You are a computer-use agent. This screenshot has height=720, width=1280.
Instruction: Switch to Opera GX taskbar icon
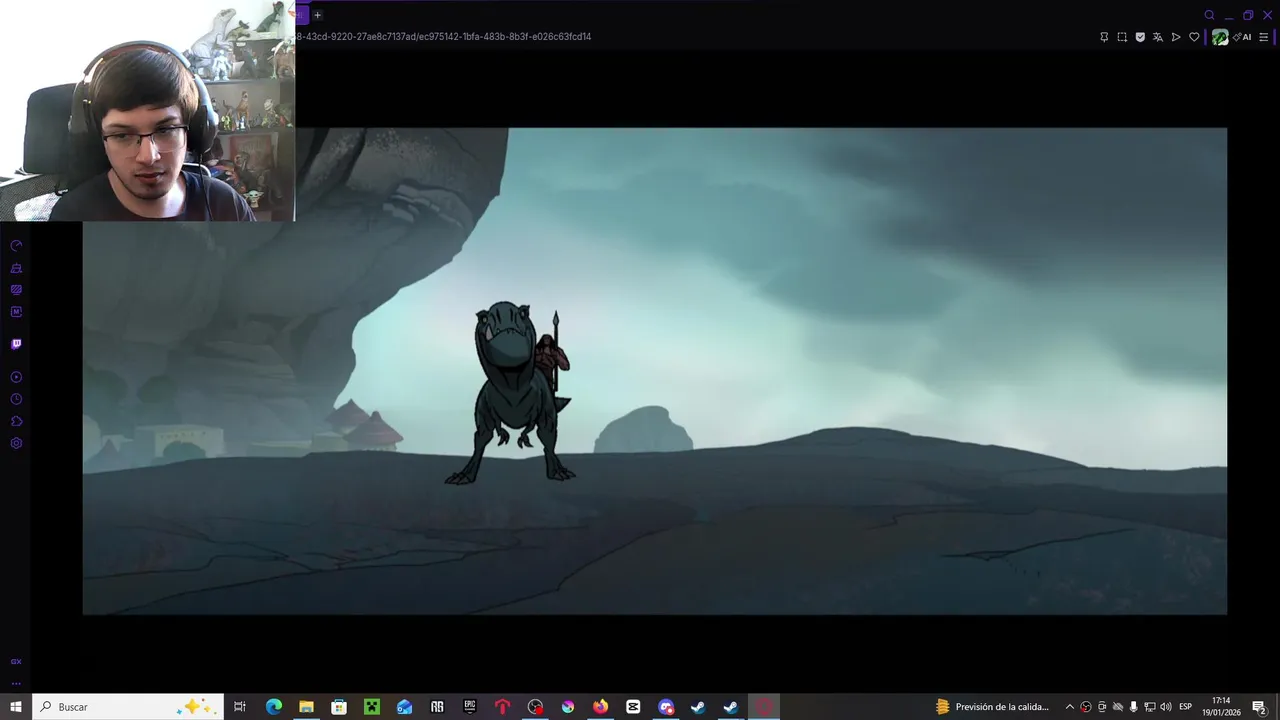coord(764,707)
